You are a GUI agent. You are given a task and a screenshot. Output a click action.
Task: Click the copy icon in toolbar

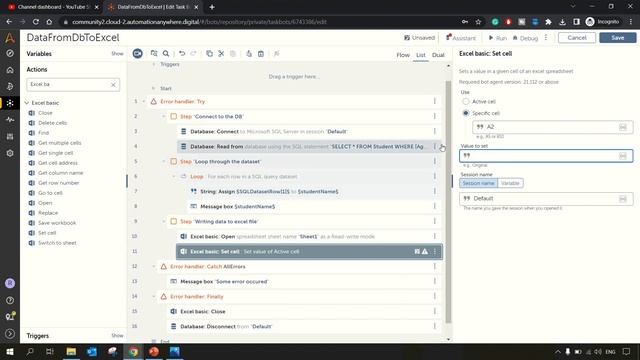click(x=209, y=53)
